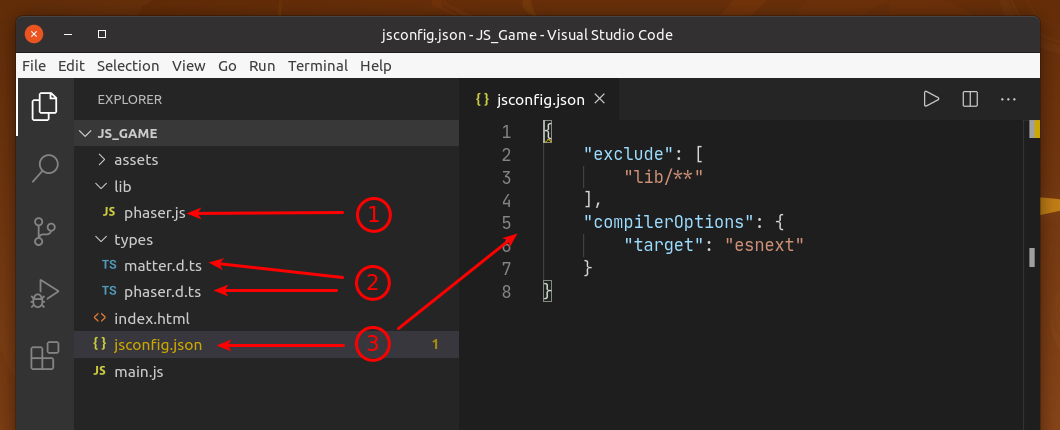Click the Split Editor icon
The image size is (1060, 430).
[969, 99]
